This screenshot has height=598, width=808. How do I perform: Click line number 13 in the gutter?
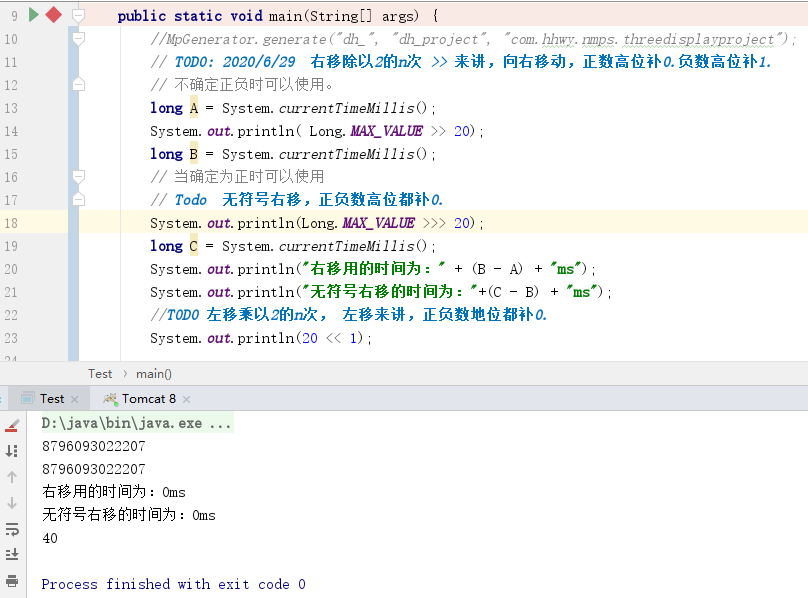pos(11,108)
